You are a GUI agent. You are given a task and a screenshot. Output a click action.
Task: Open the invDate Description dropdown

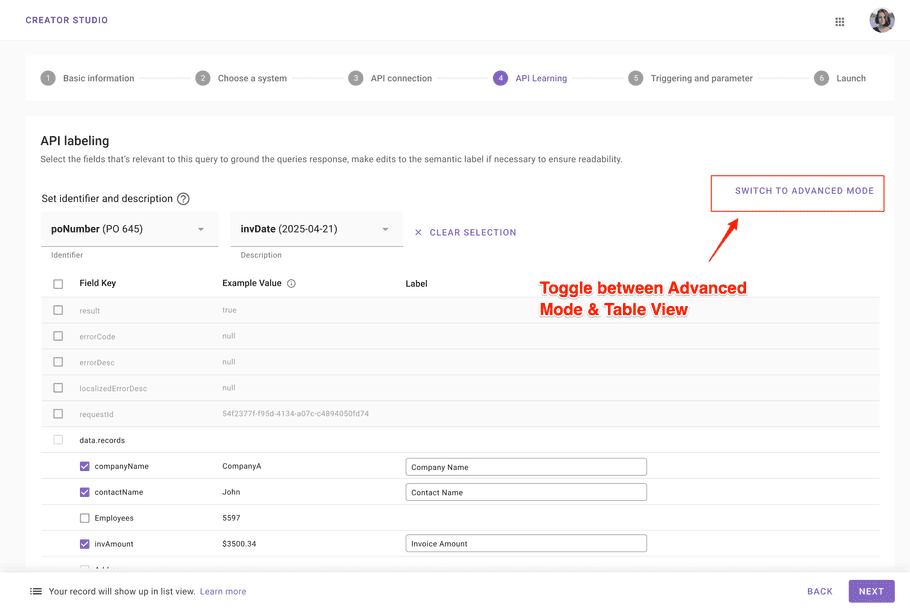pos(317,229)
